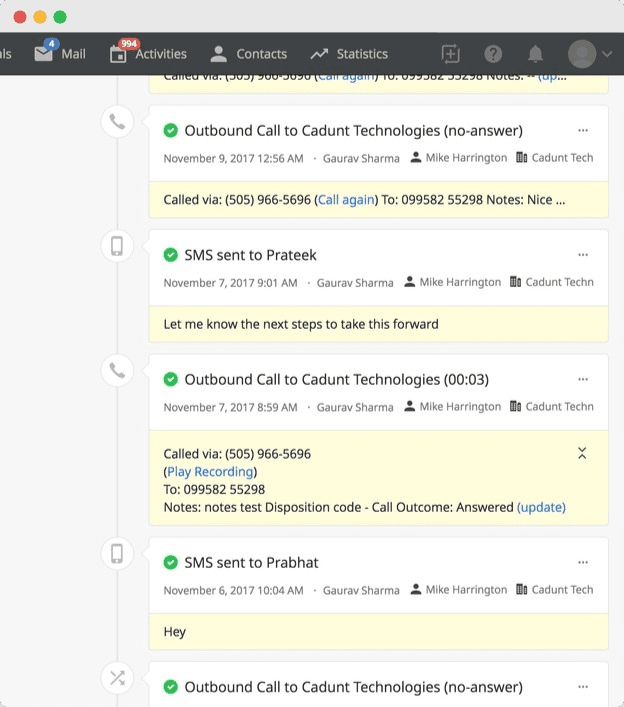Viewport: 624px width, 707px height.
Task: Open more options for bottom no-answer call
Action: [583, 687]
